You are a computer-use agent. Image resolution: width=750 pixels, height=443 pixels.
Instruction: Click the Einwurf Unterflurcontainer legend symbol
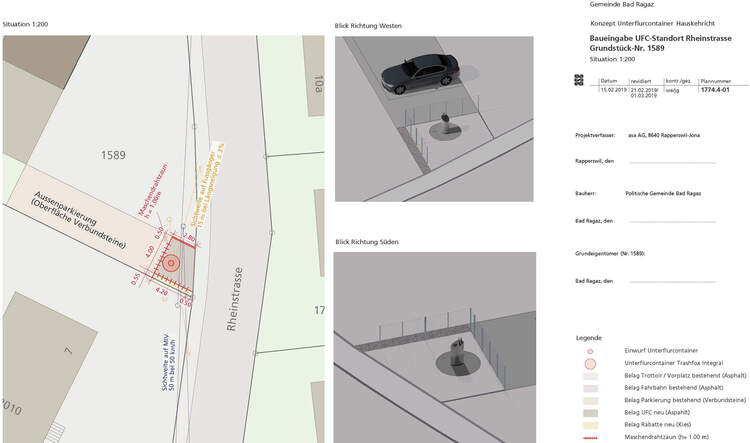[591, 352]
